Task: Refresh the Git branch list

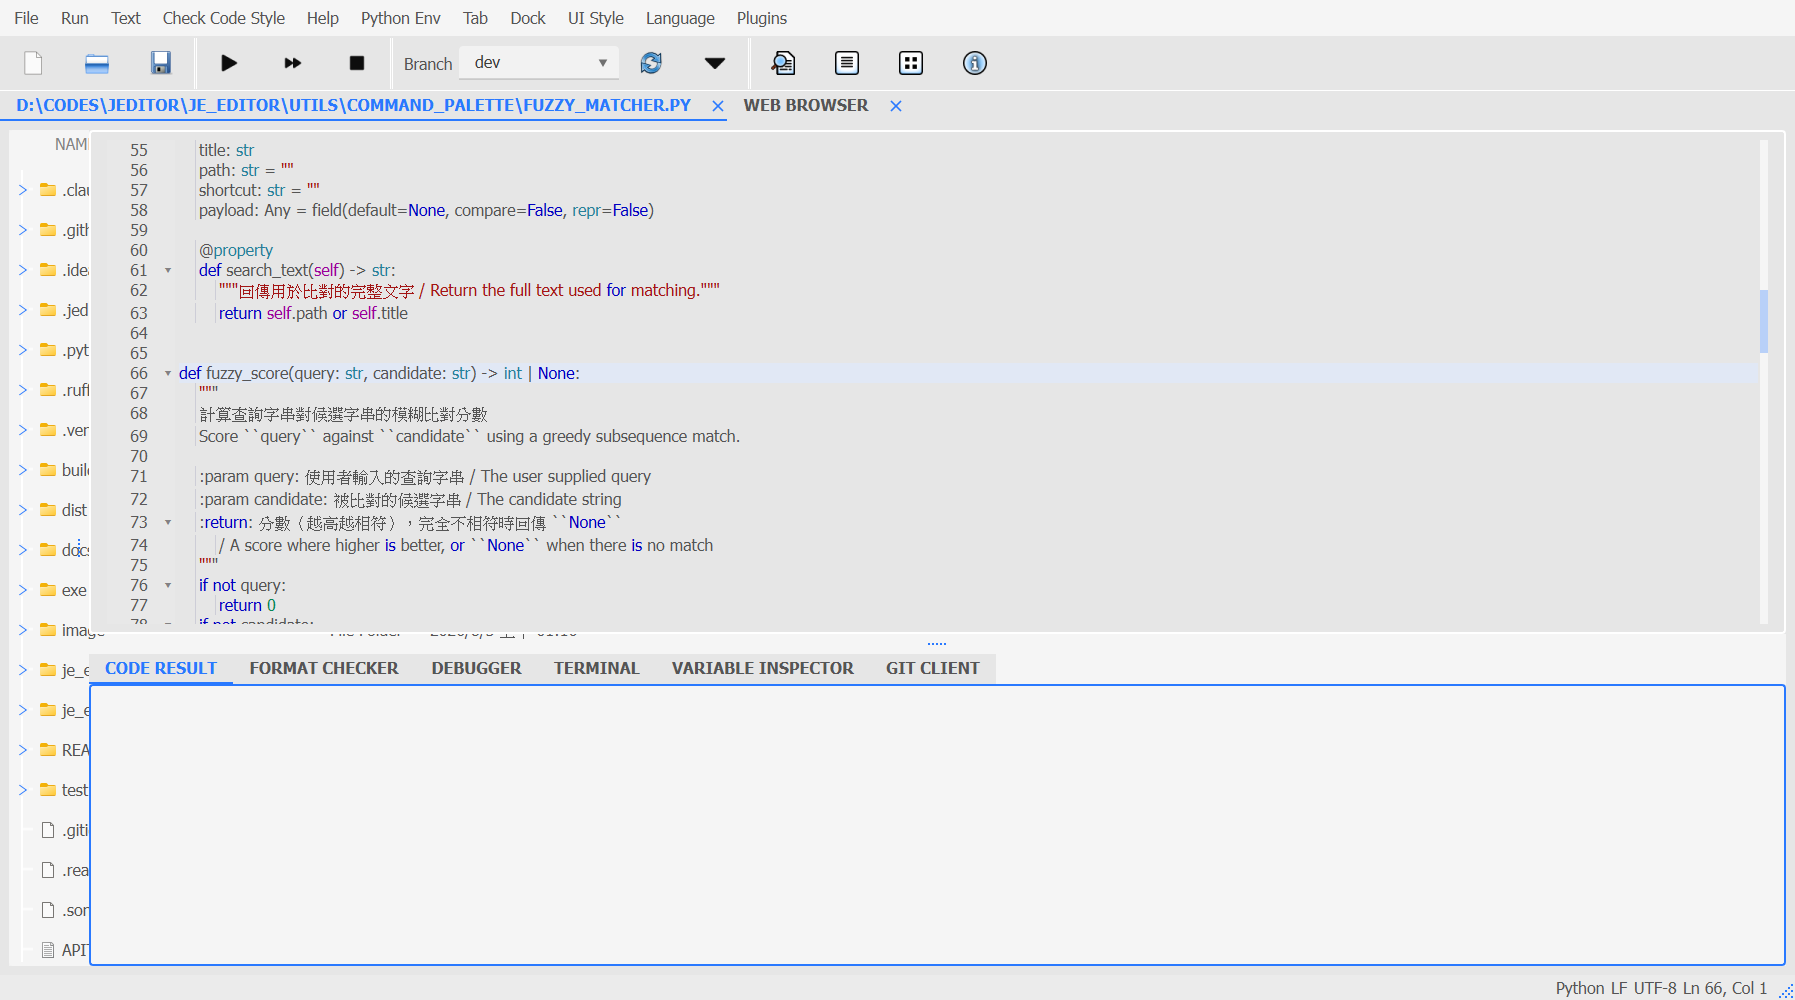Action: coord(651,63)
